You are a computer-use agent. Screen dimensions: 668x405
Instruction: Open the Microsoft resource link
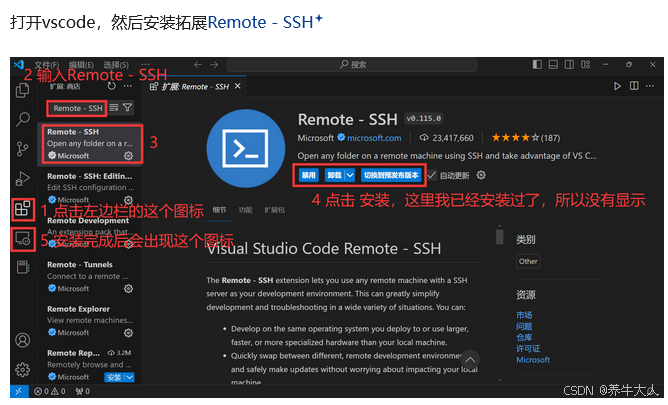533,360
